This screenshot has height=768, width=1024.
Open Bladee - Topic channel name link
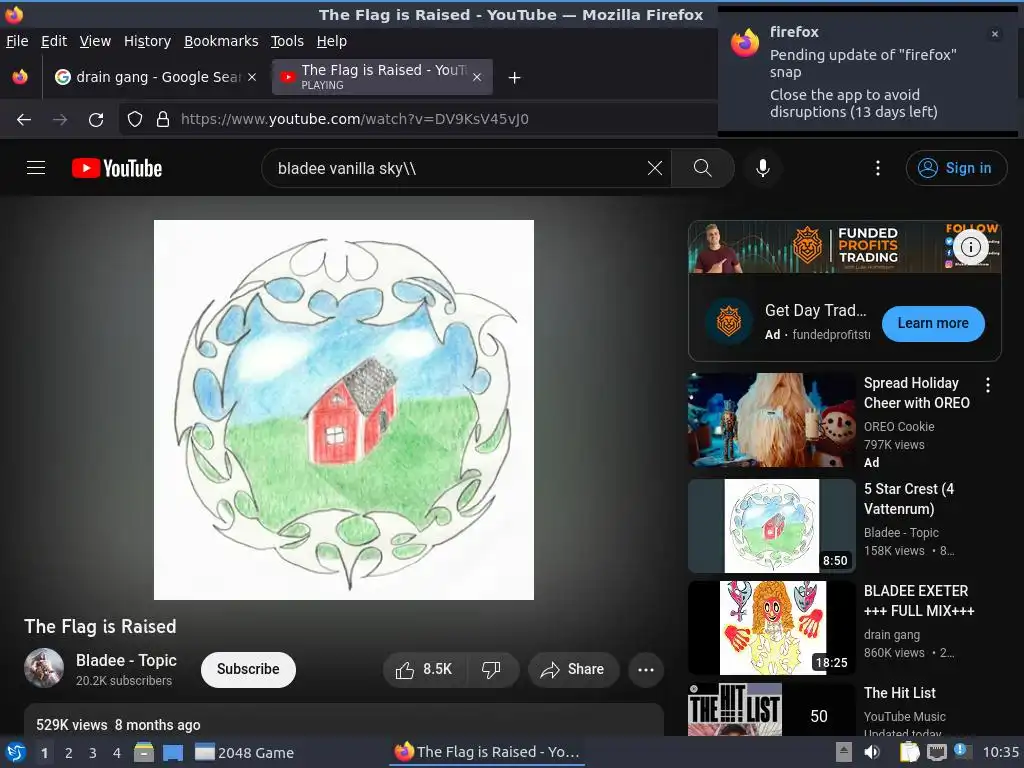click(126, 660)
